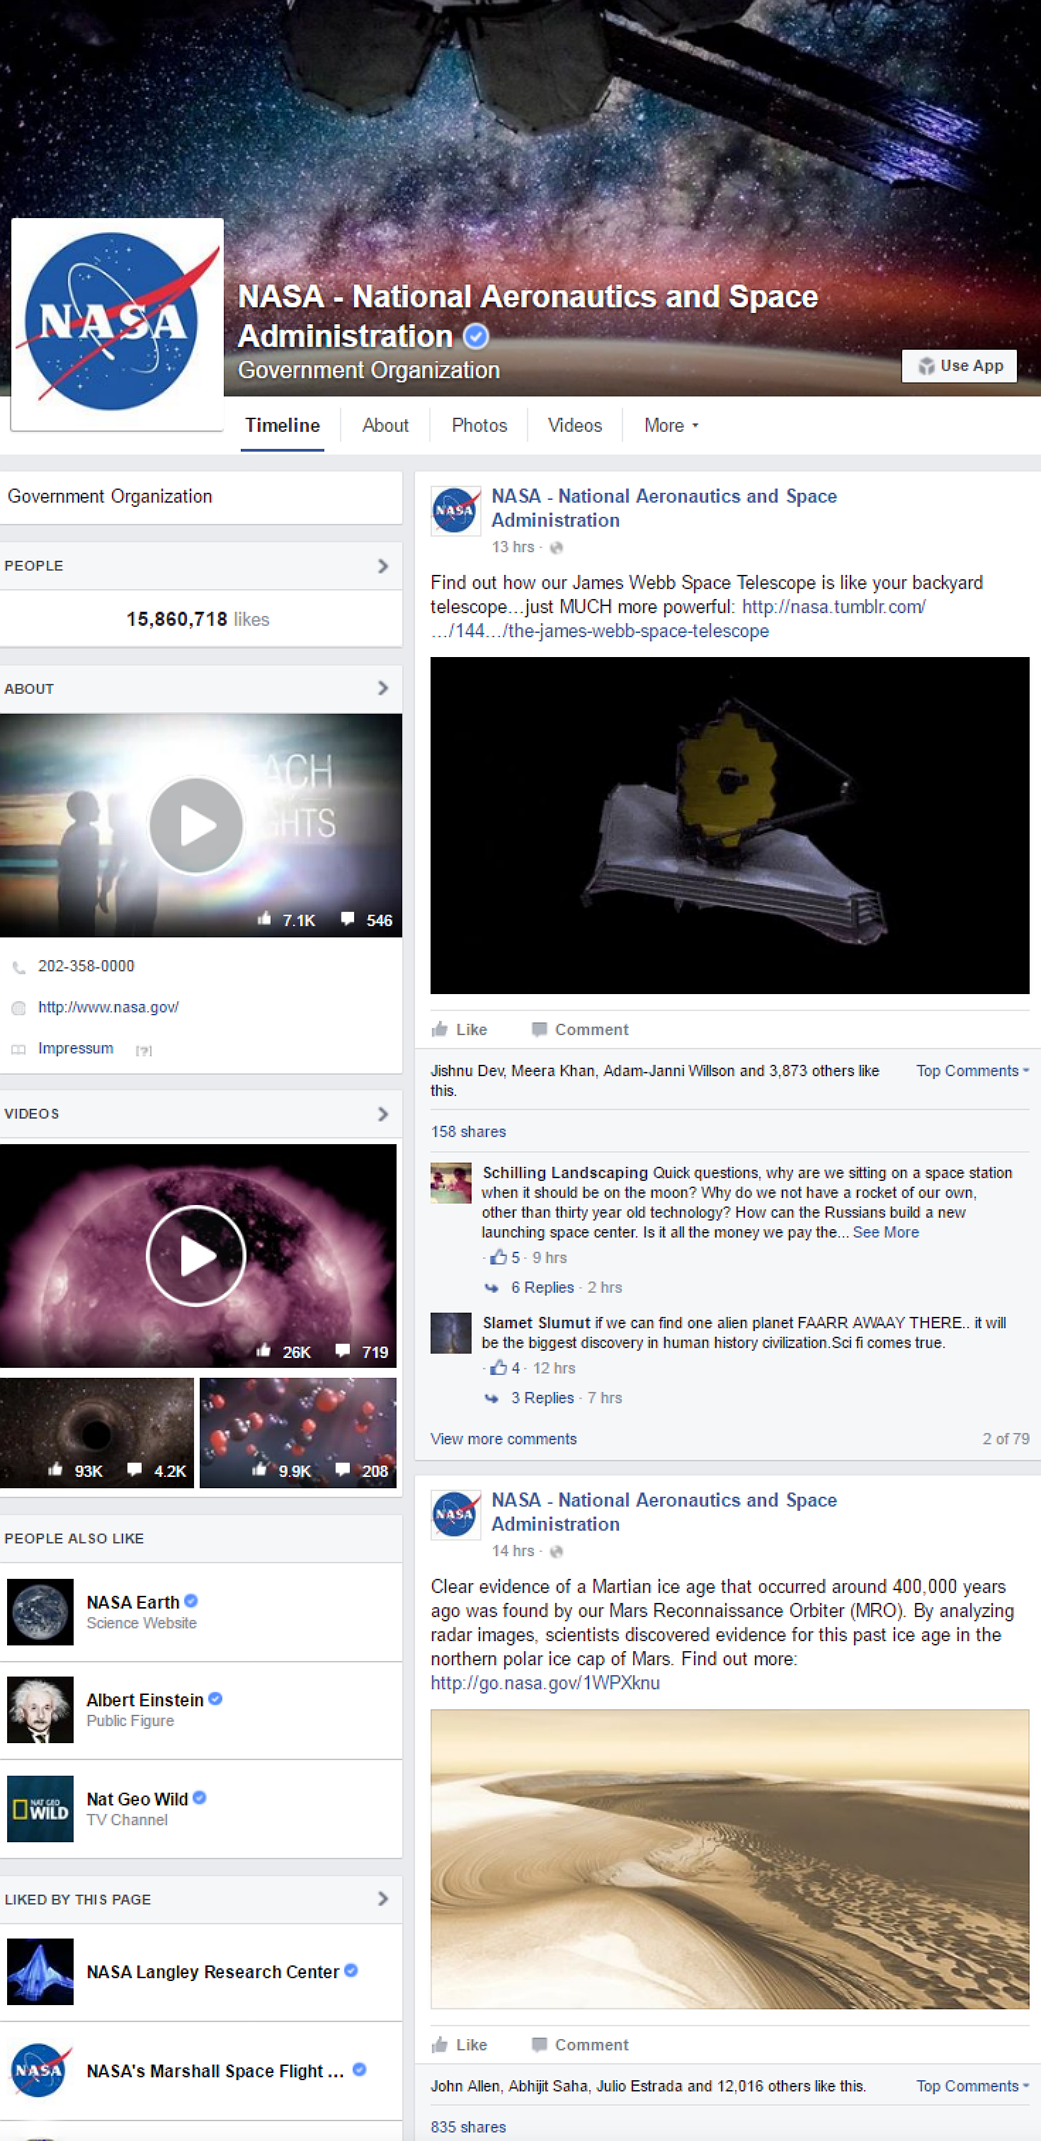
Task: Expand the Videos section arrow
Action: pyautogui.click(x=383, y=1114)
